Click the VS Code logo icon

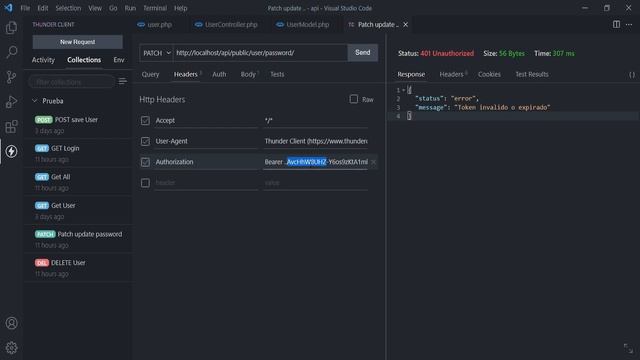click(x=9, y=8)
